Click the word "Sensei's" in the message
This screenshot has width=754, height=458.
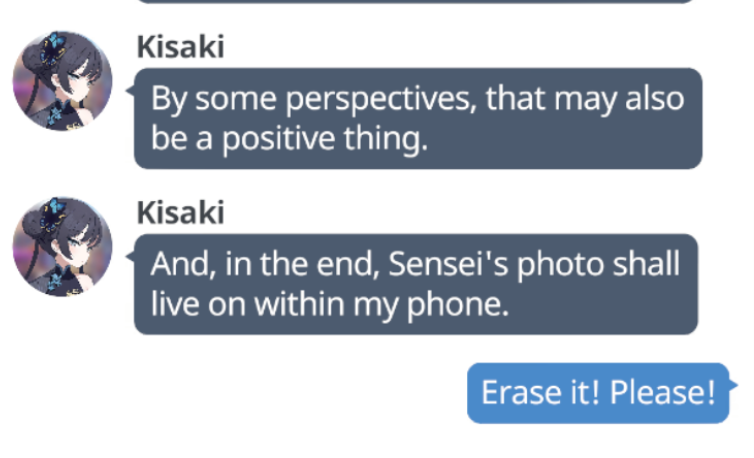coord(448,264)
